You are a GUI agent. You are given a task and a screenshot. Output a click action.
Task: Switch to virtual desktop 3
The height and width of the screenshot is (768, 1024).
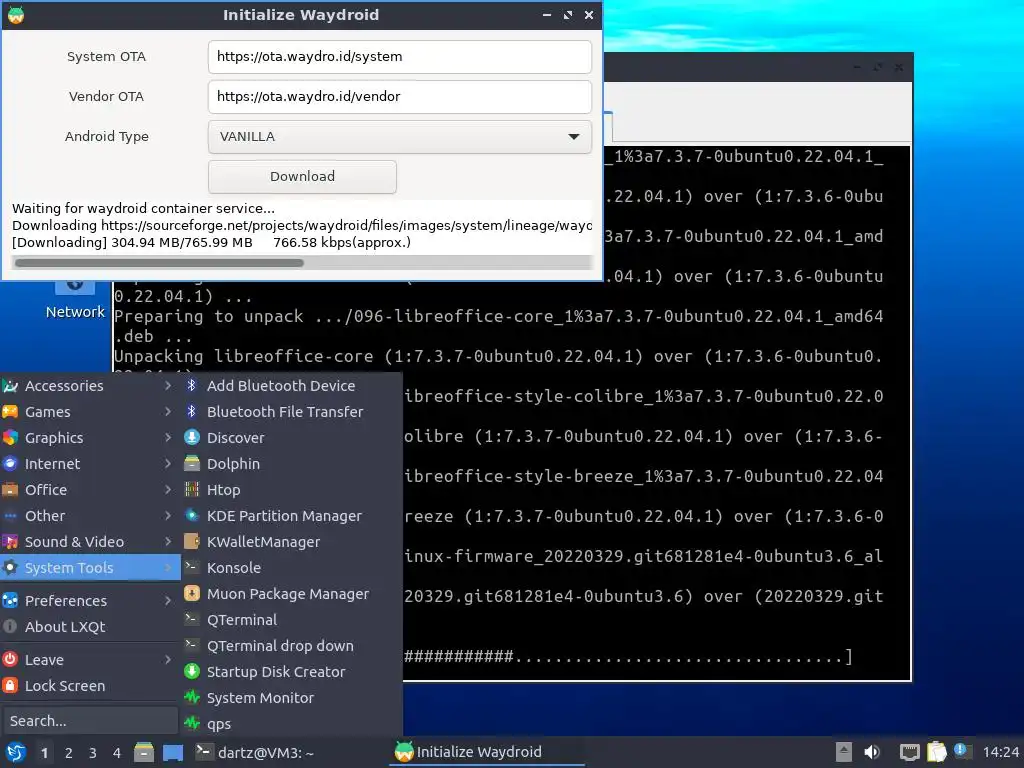pyautogui.click(x=93, y=753)
